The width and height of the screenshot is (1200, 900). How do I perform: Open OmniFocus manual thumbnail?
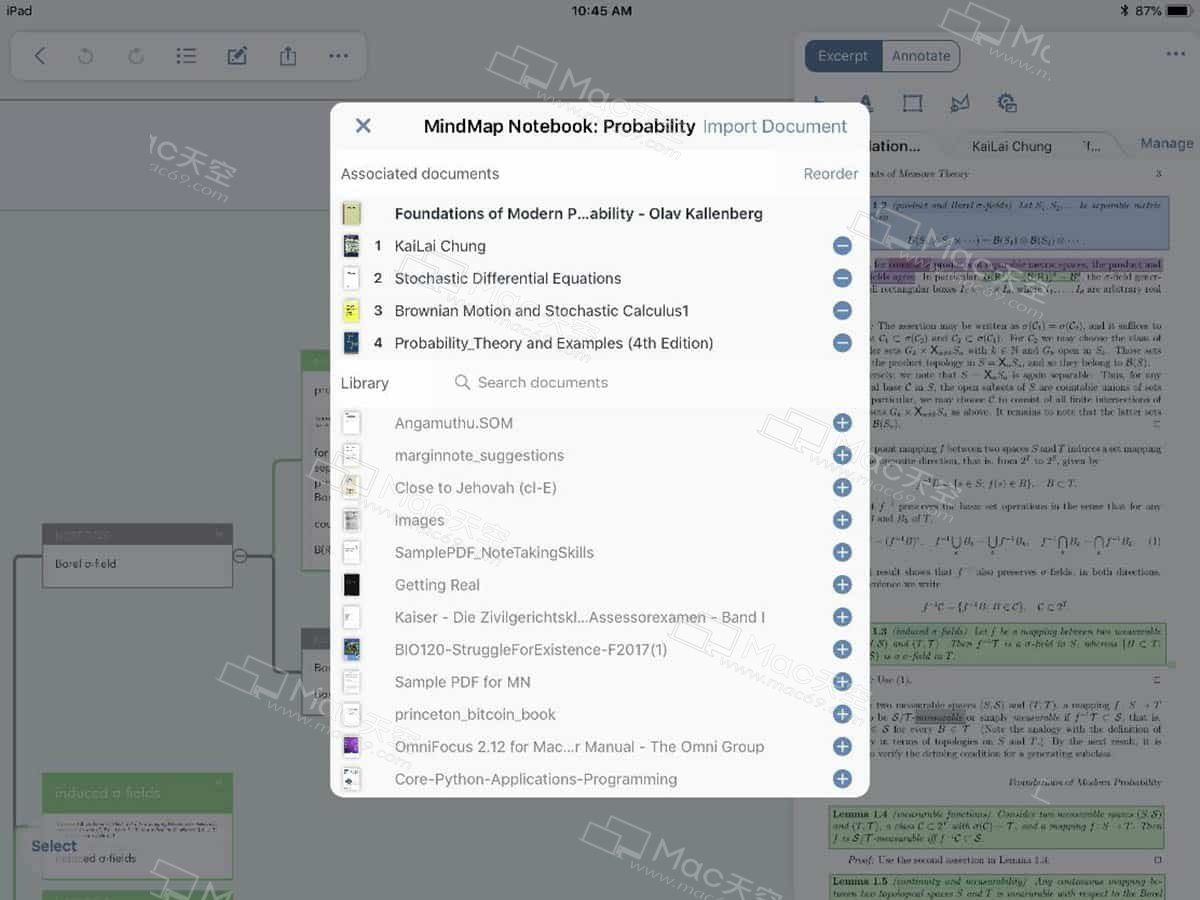coord(351,746)
